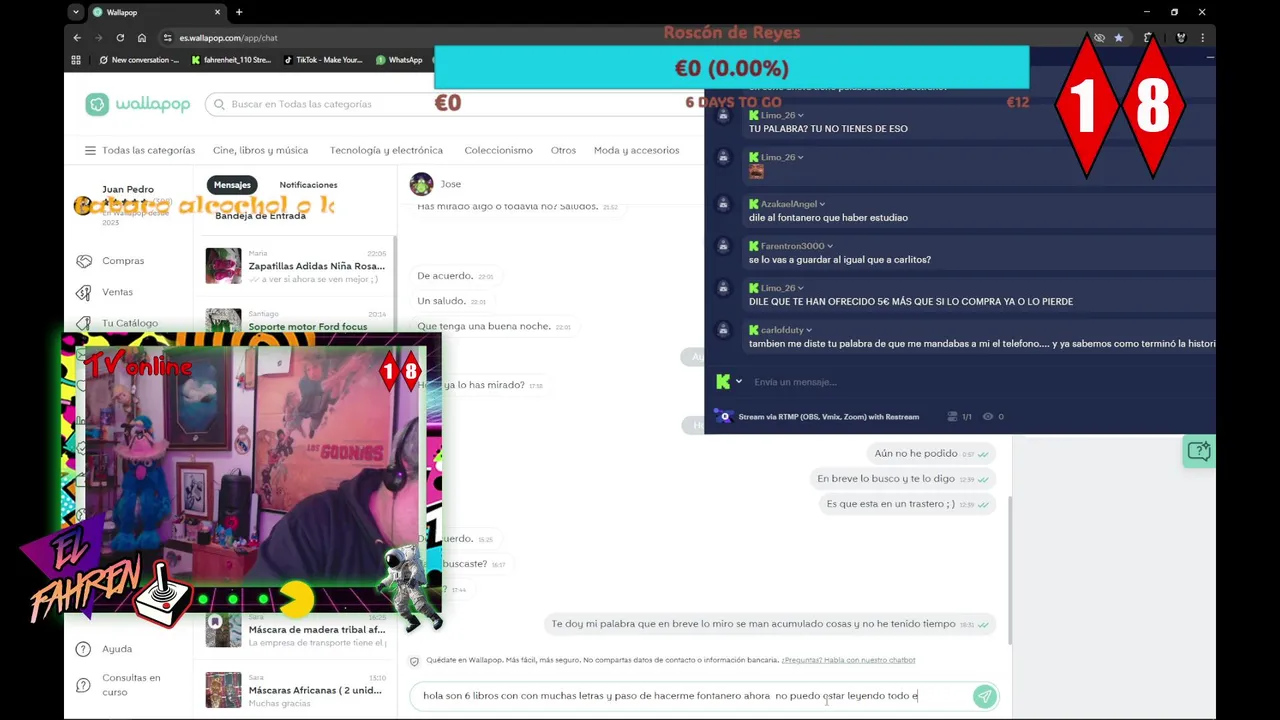Click the Máscaras Africanas item thumbnail
Screen dimensions: 1280x720
(x=223, y=690)
